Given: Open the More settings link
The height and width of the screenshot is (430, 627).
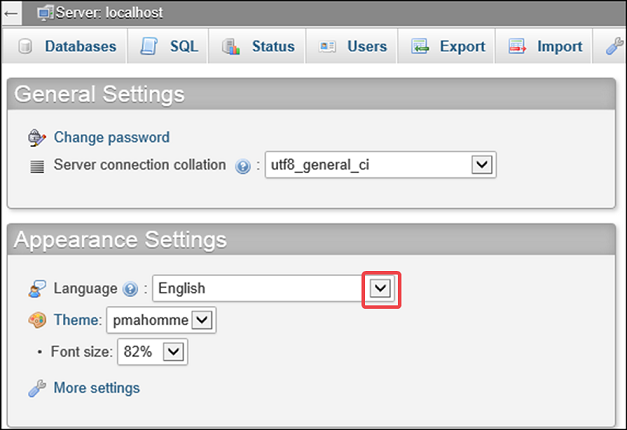Looking at the screenshot, I should [97, 388].
